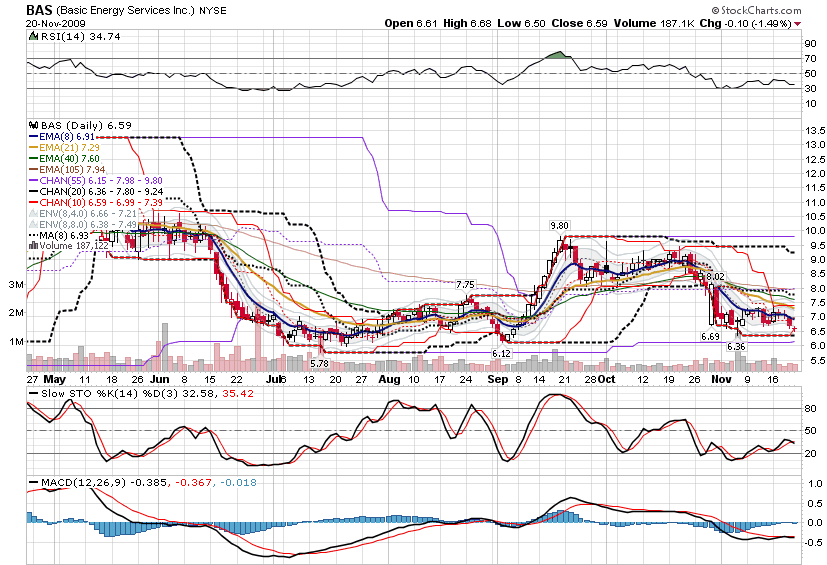Click the "May" month label on date axis
This screenshot has height=565, width=827.
pos(54,379)
